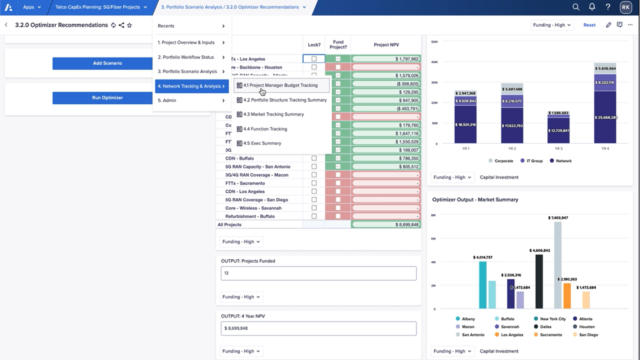Toggle the Corporate legend entry
Screen dimensions: 640x360
click(x=501, y=161)
